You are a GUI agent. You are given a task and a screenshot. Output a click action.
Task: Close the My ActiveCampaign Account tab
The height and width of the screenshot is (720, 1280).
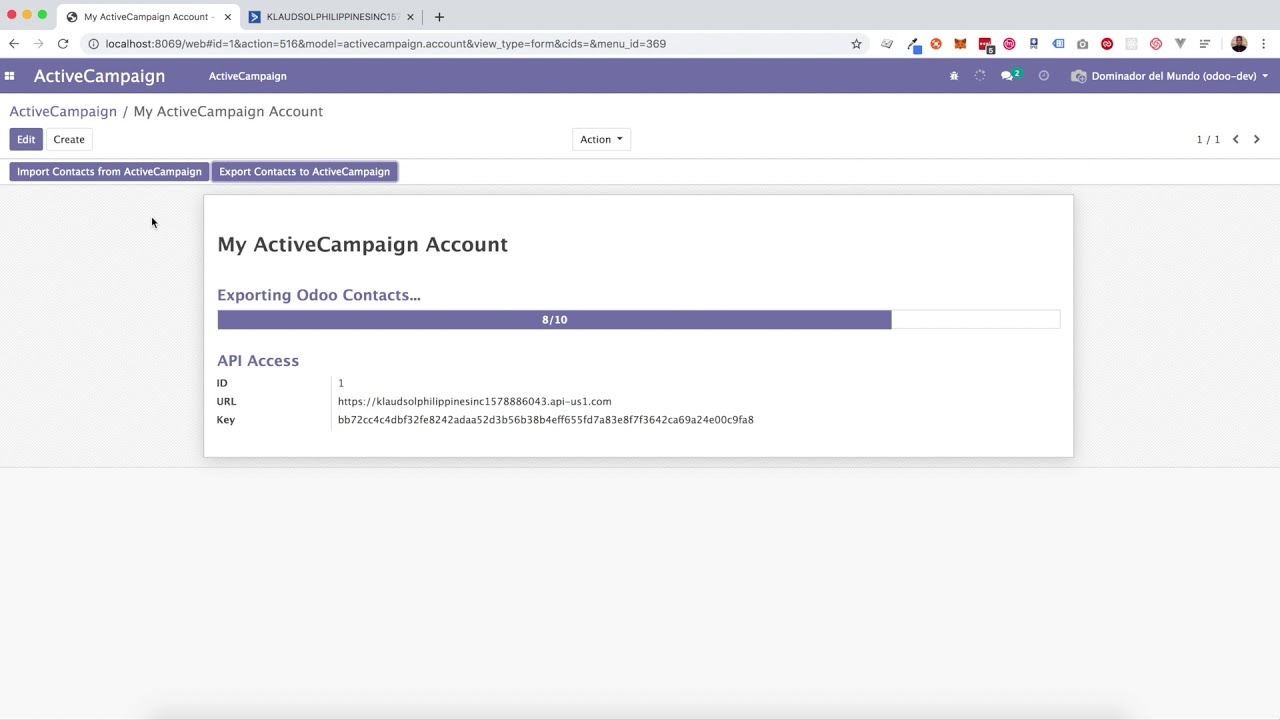(x=228, y=17)
